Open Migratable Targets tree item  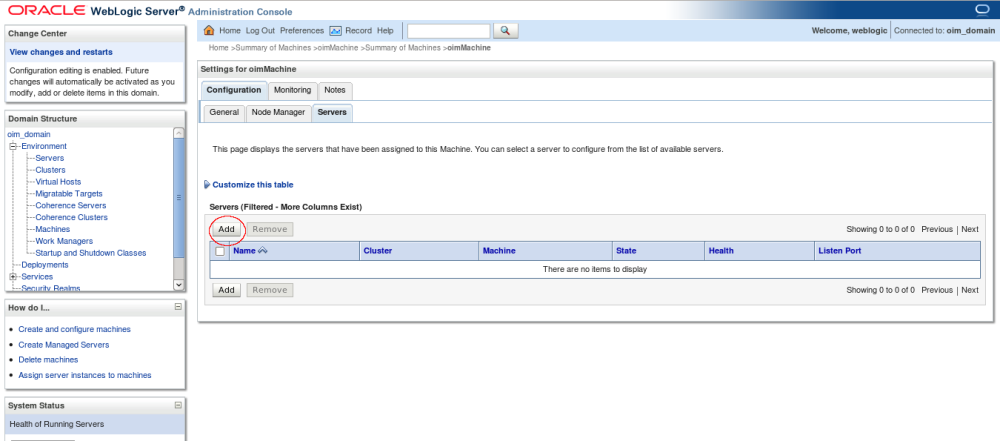[69, 193]
